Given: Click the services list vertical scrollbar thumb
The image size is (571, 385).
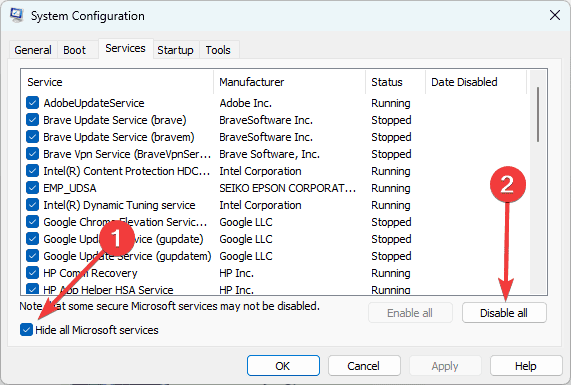Looking at the screenshot, I should click(538, 114).
